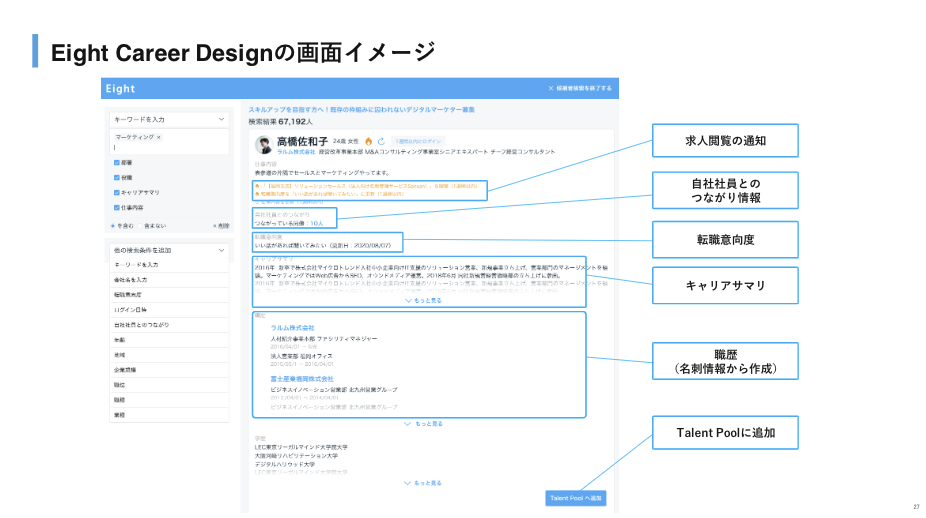Choose 会社名を入力 from condition list

tap(169, 280)
